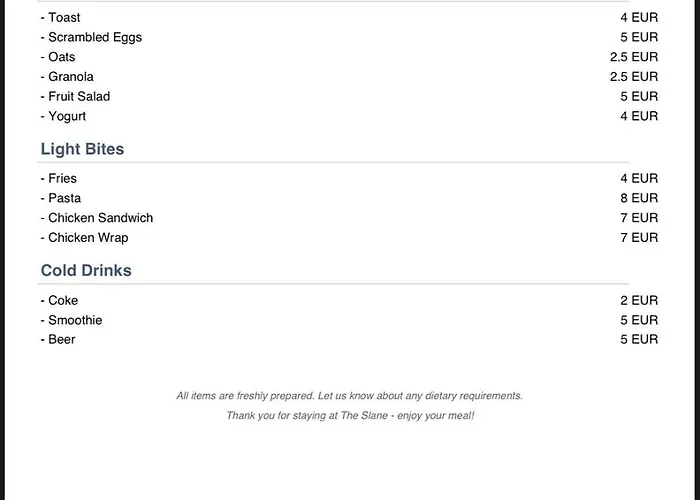The height and width of the screenshot is (500, 700).
Task: Select the Fries menu item
Action: click(62, 179)
